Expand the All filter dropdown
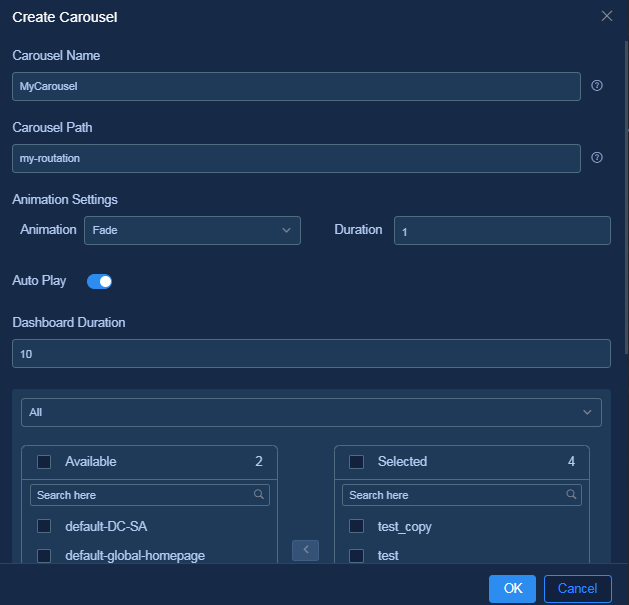 coord(311,412)
